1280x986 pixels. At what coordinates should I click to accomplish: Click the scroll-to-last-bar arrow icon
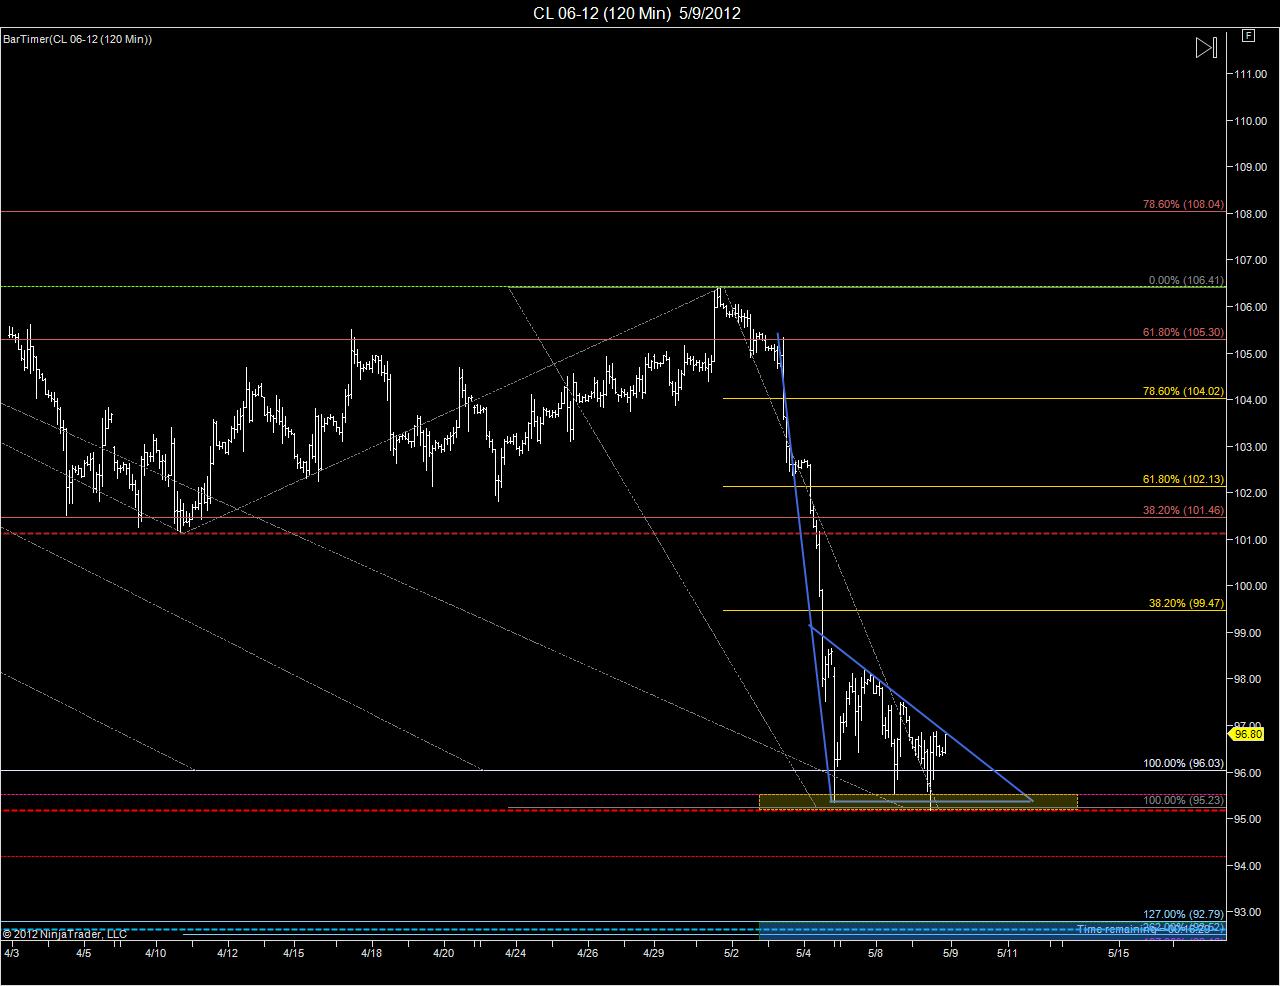[1207, 47]
